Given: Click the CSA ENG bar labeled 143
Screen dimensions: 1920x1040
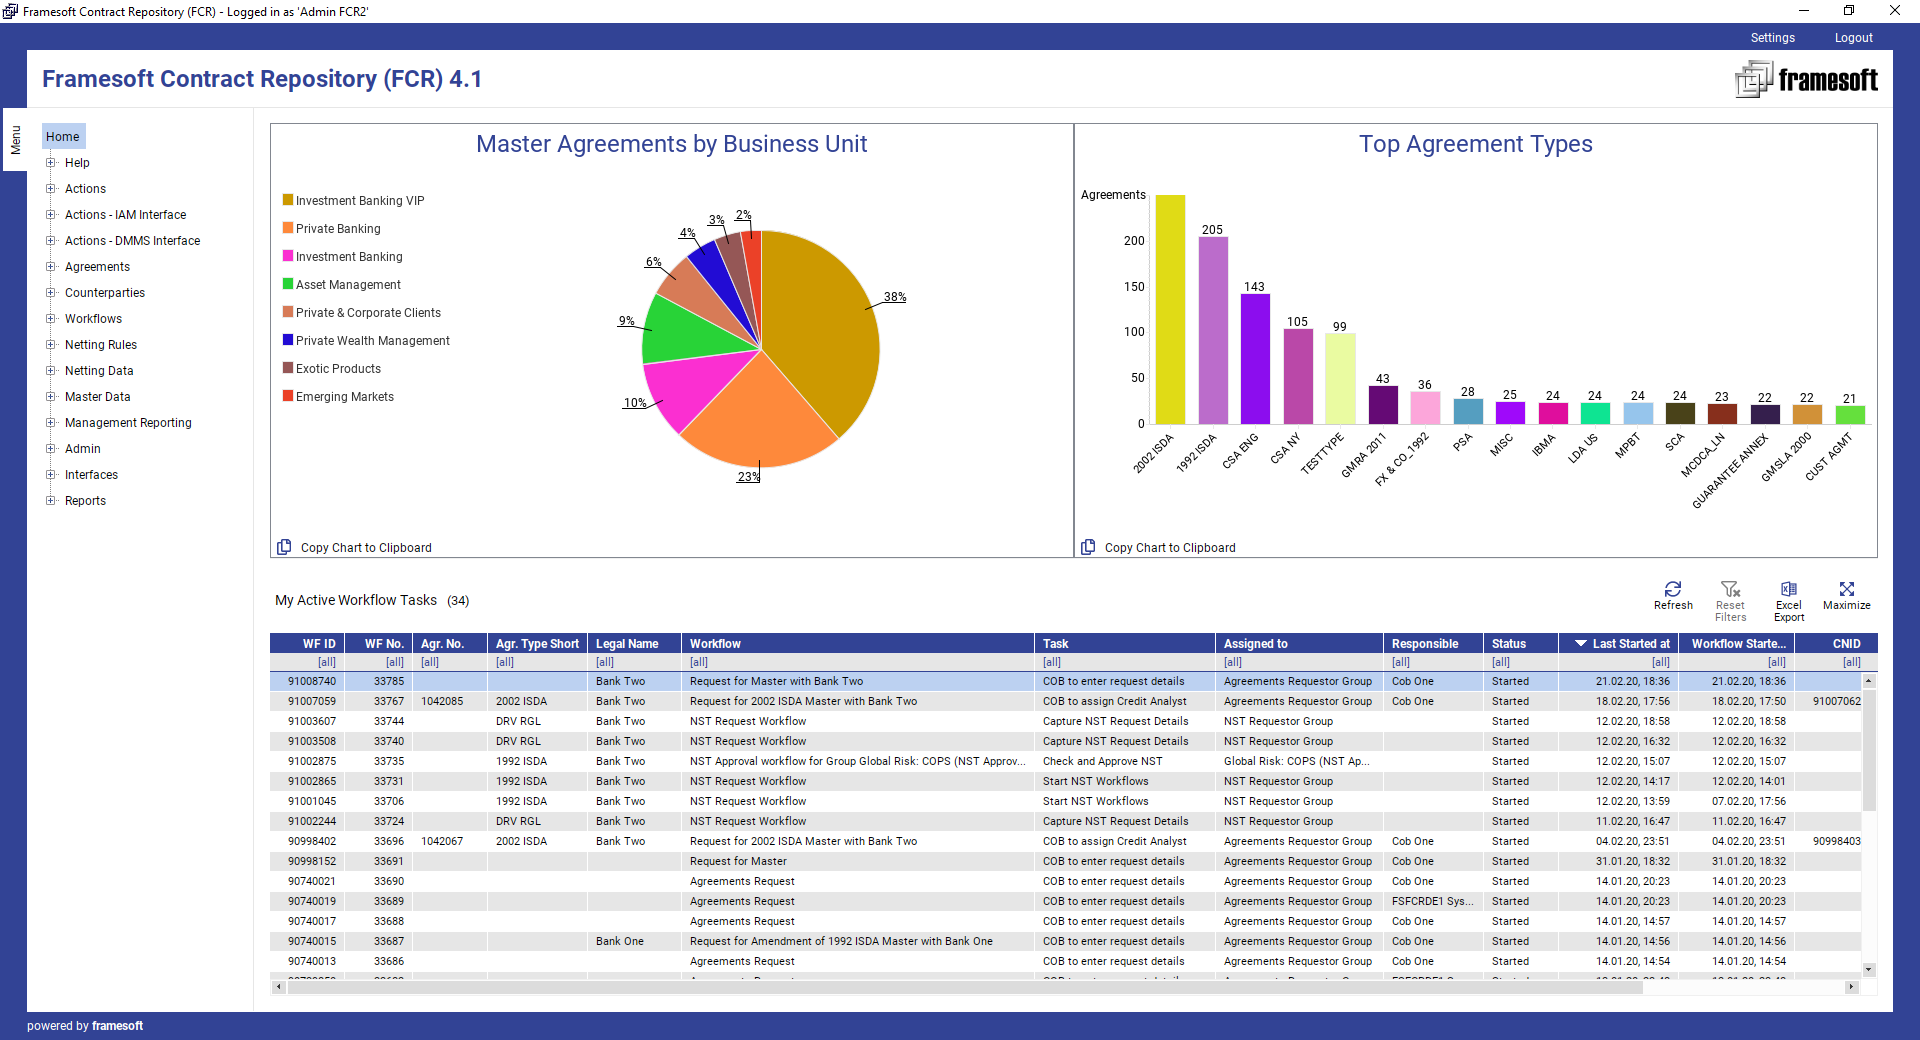Looking at the screenshot, I should pos(1255,359).
